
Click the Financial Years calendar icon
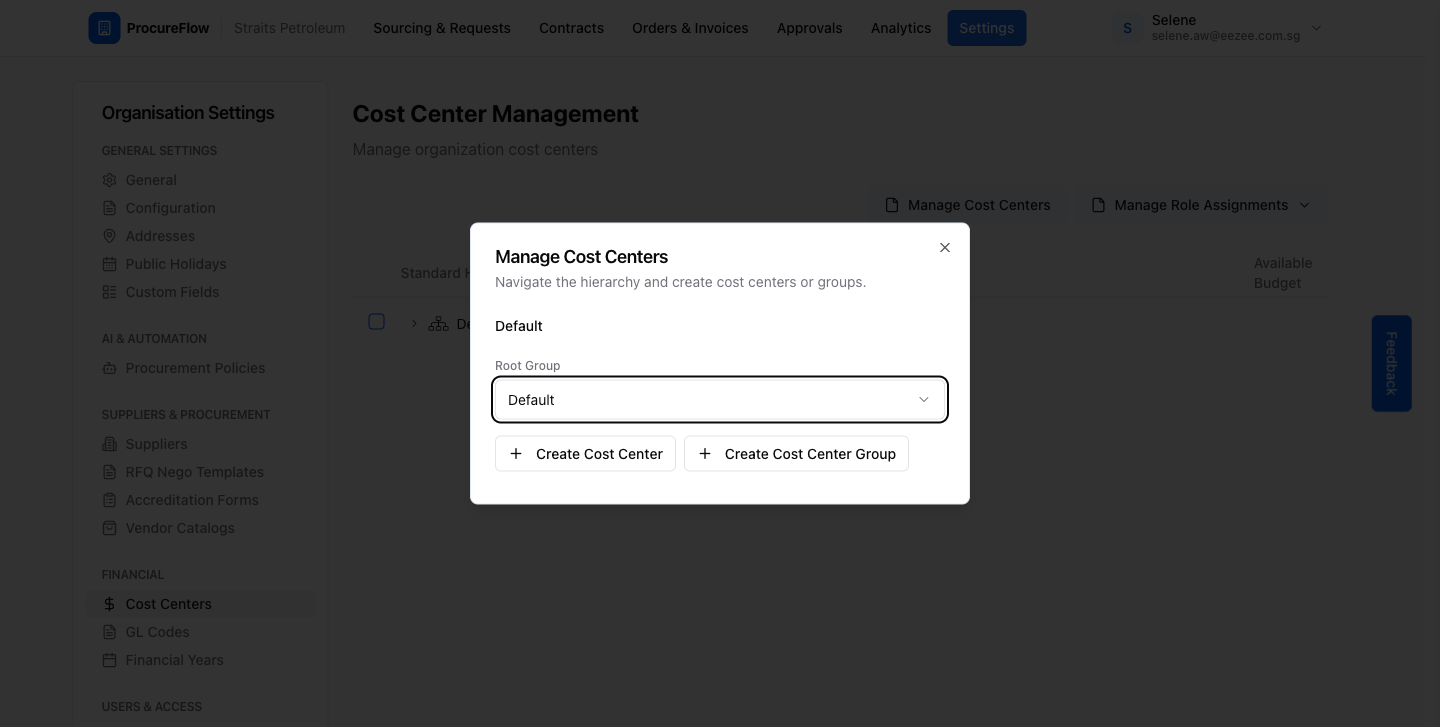tap(110, 660)
